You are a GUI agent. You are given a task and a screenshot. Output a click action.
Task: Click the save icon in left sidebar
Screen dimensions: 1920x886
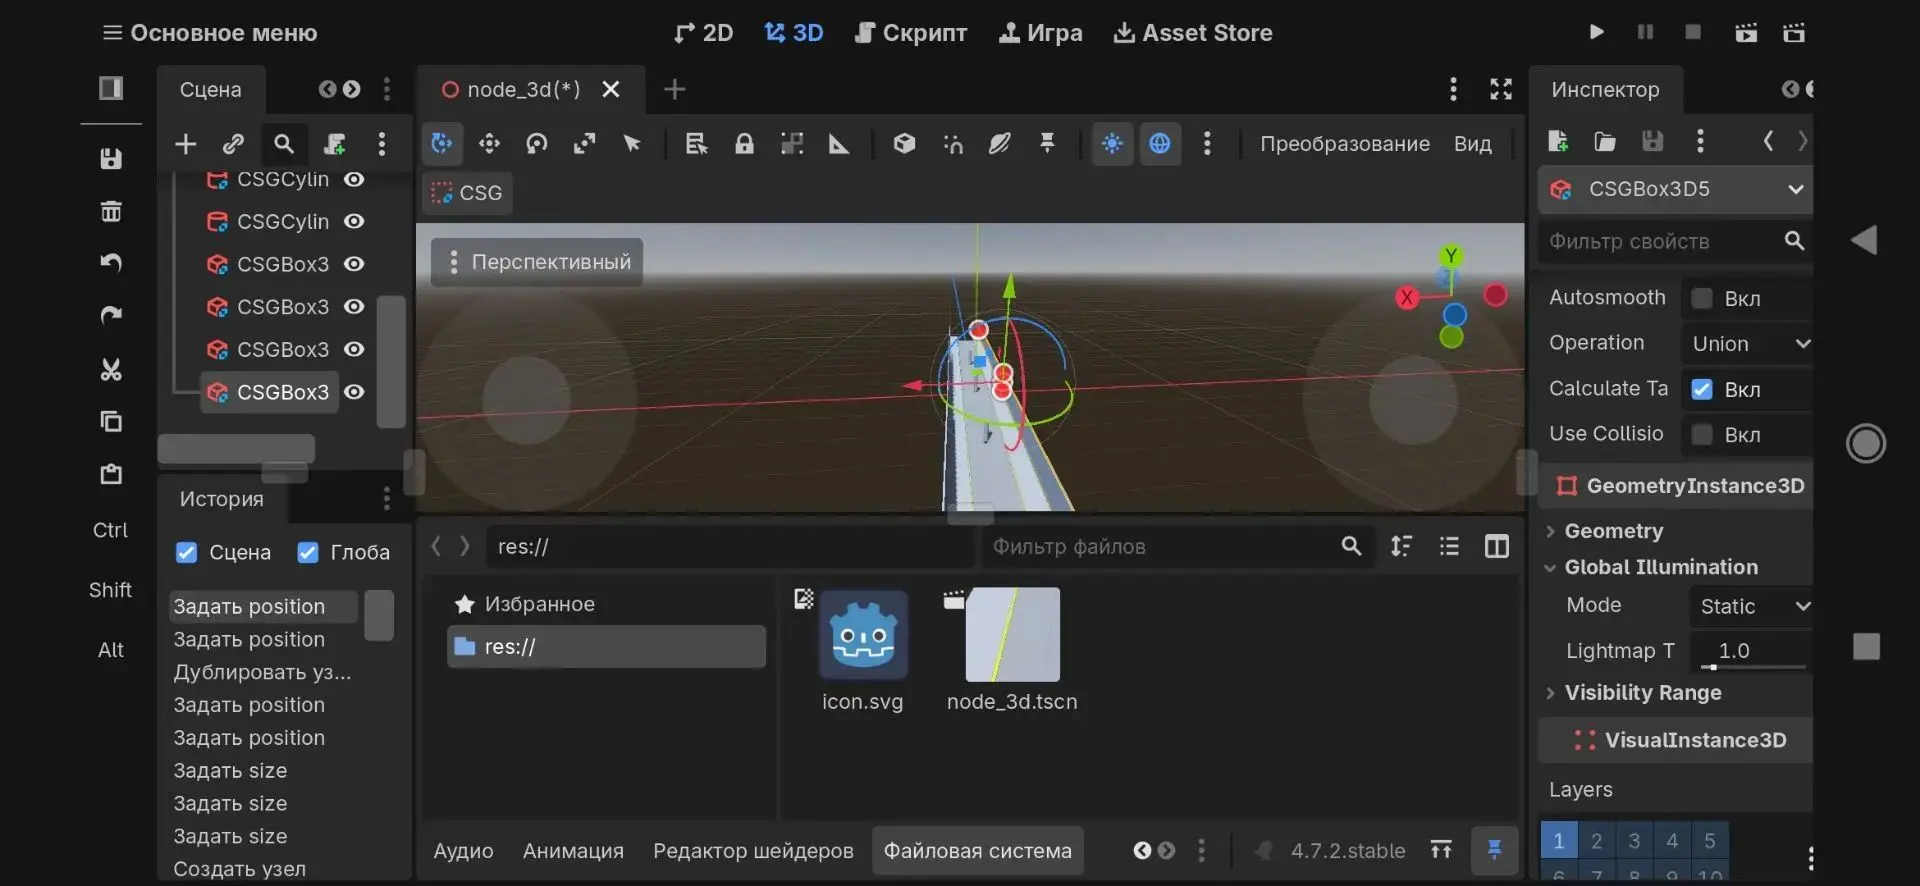pos(111,159)
